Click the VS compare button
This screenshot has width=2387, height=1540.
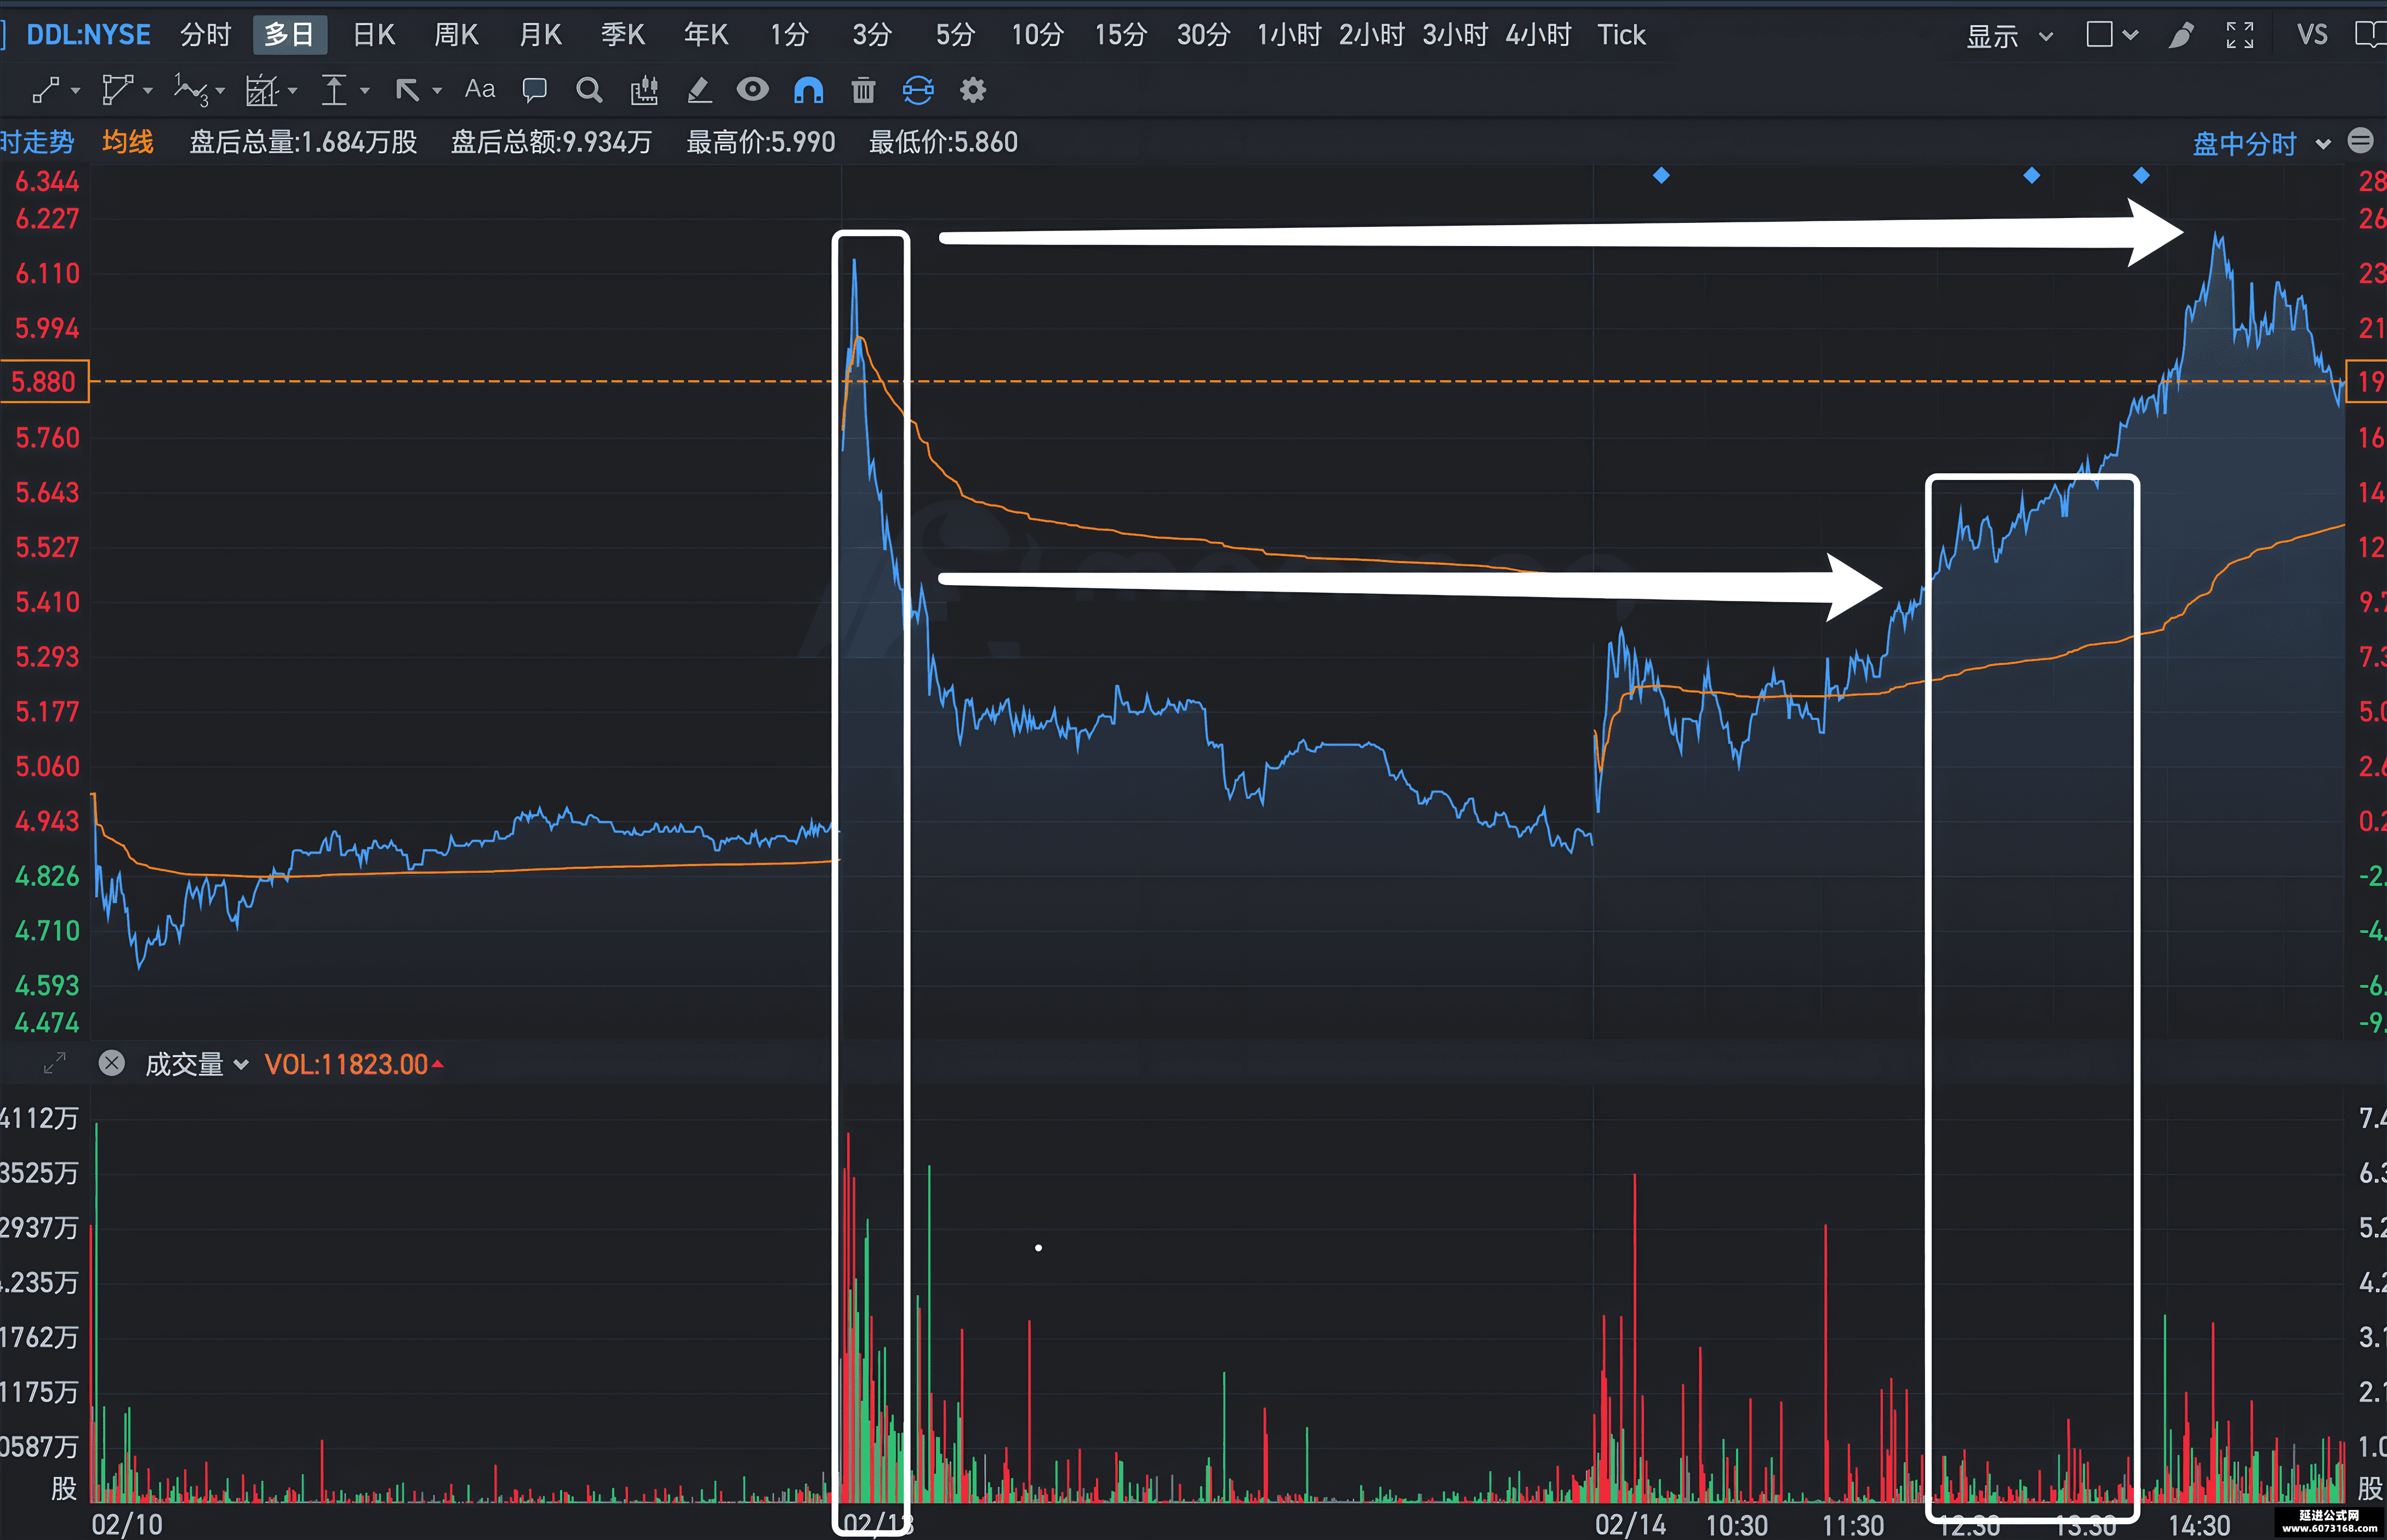pyautogui.click(x=2312, y=35)
